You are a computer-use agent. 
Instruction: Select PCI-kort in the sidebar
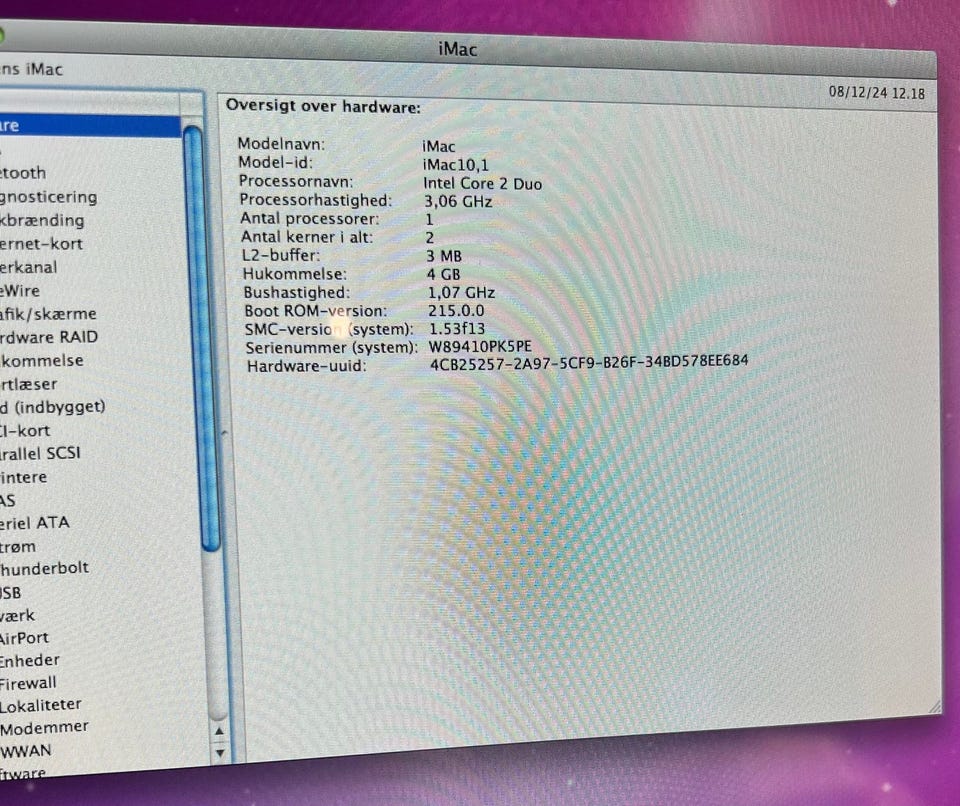[x=24, y=431]
